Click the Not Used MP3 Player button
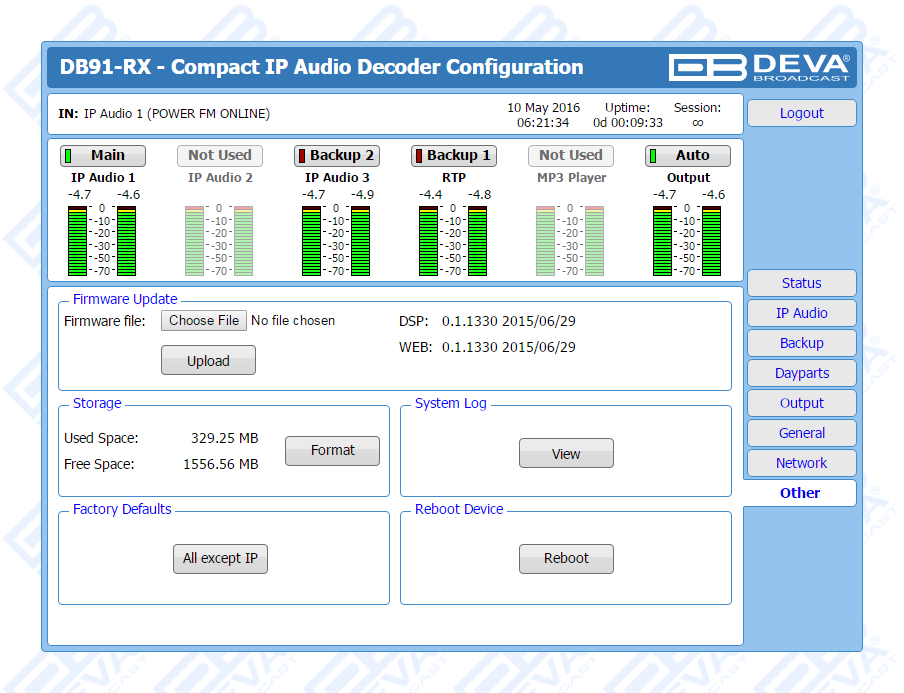 tap(571, 156)
